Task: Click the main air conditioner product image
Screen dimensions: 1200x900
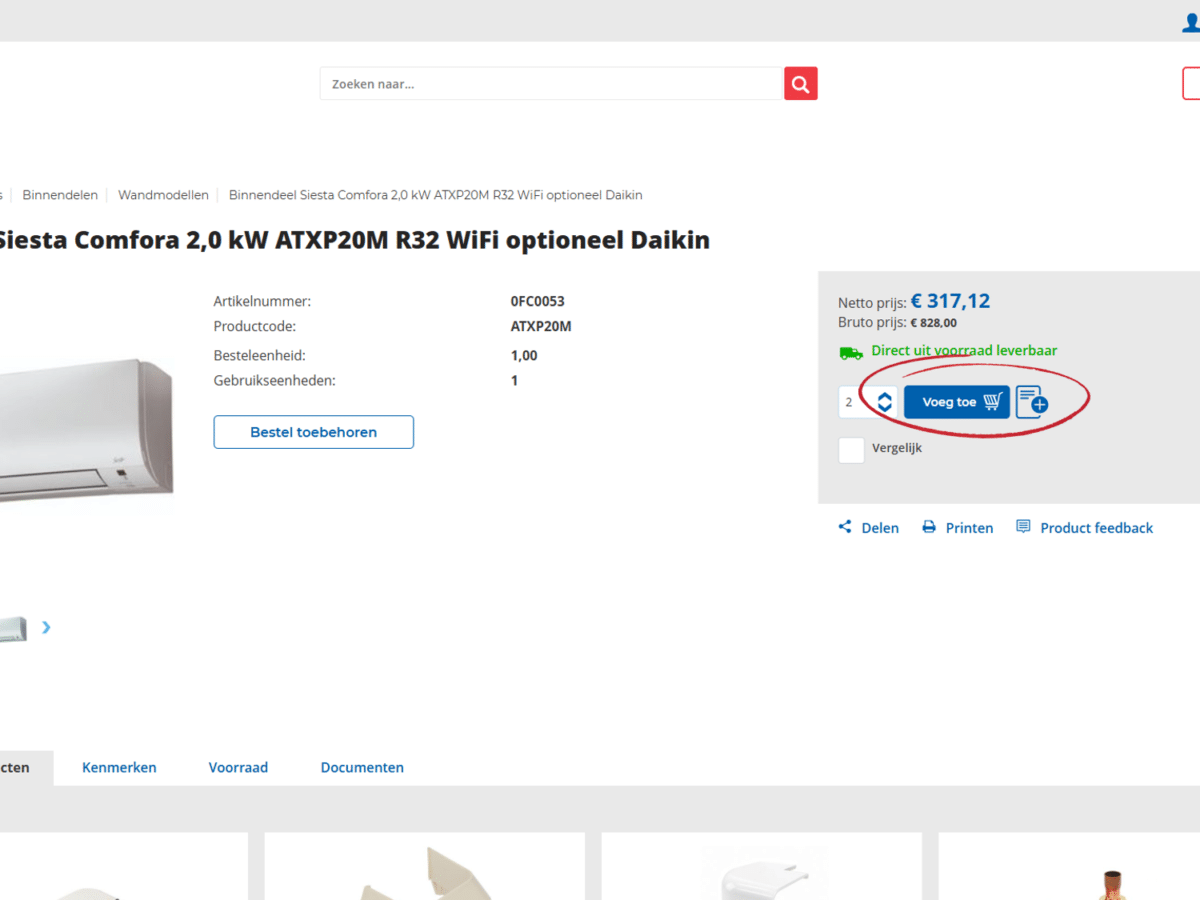Action: [x=86, y=430]
